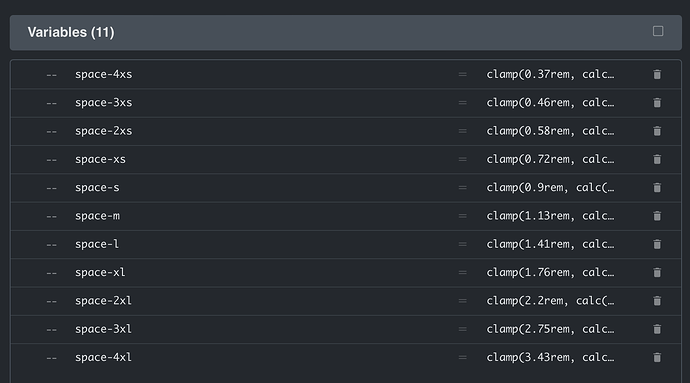The image size is (690, 383).
Task: Collapse the Variables (11) section header
Action: (x=346, y=33)
